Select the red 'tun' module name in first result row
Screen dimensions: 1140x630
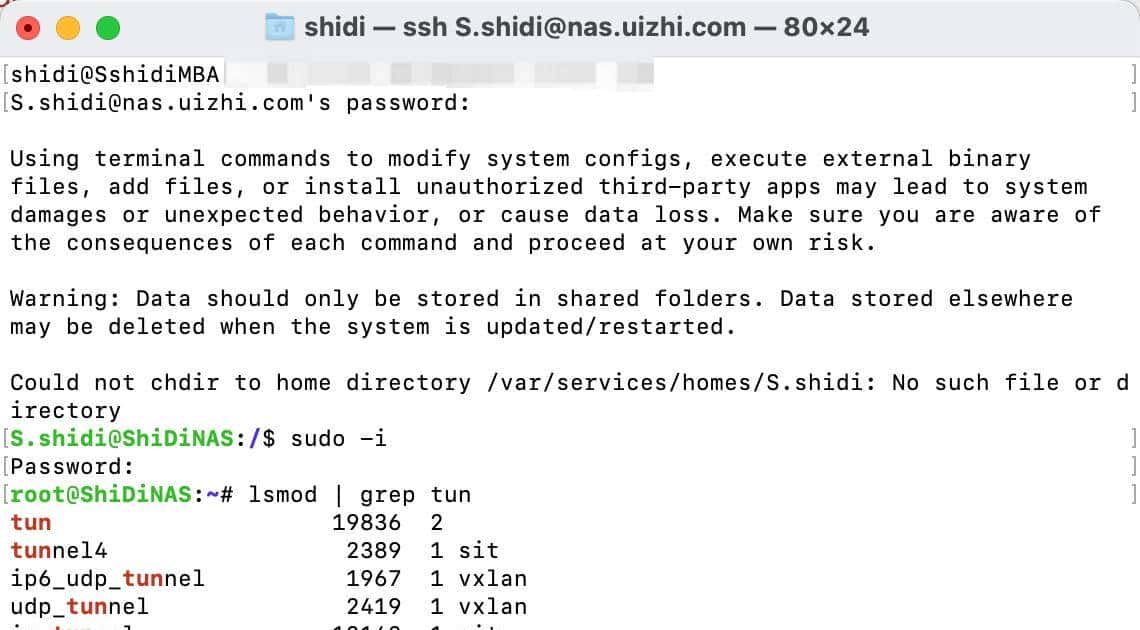(x=31, y=523)
